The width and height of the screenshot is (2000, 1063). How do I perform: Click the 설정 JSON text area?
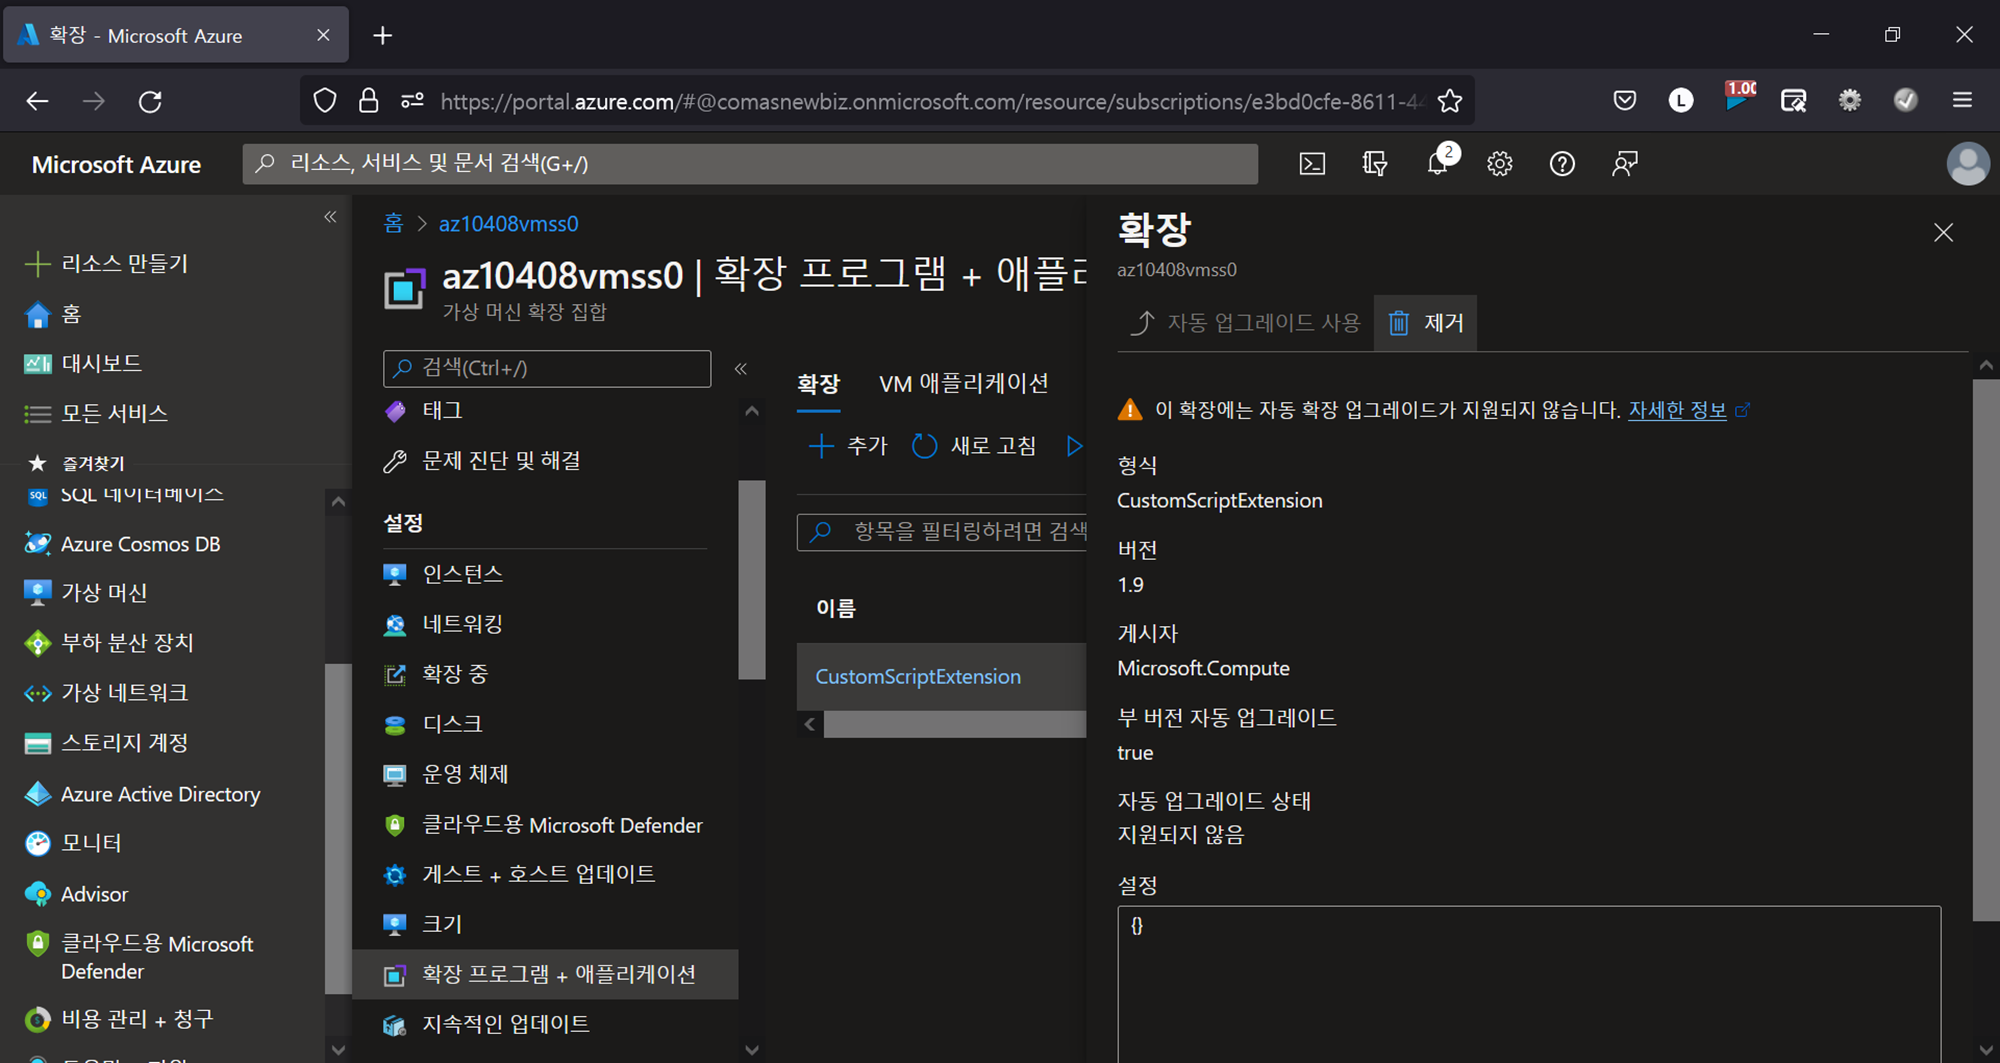pyautogui.click(x=1529, y=984)
